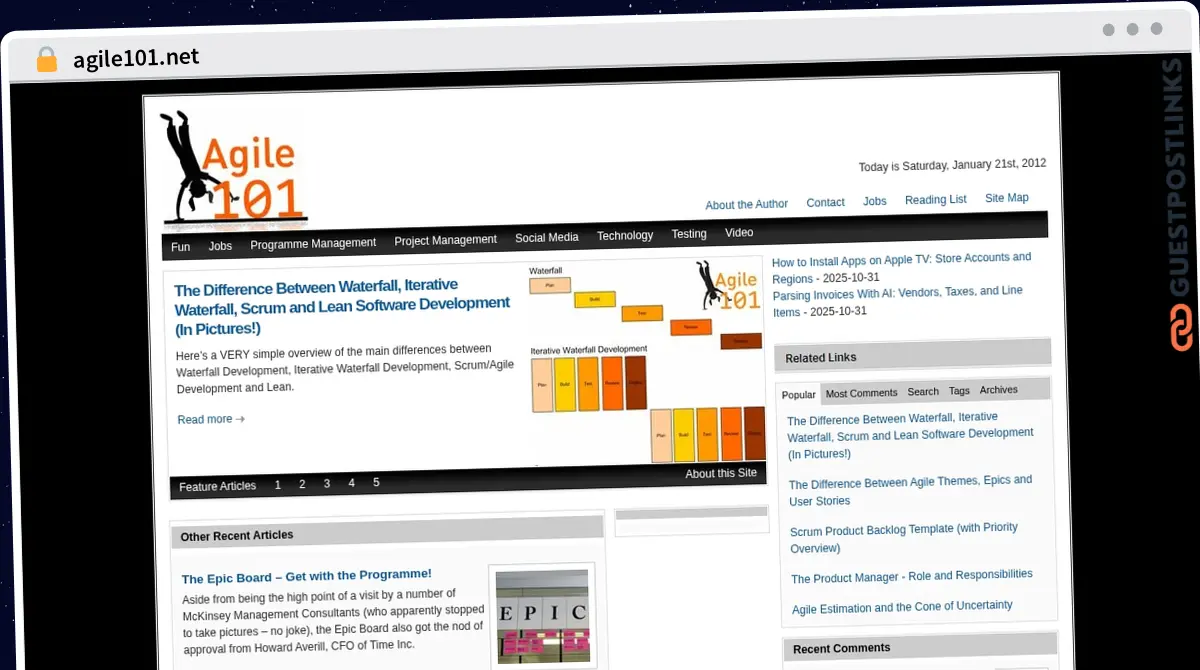Click the Recent Comments heading
The width and height of the screenshot is (1200, 670).
842,649
